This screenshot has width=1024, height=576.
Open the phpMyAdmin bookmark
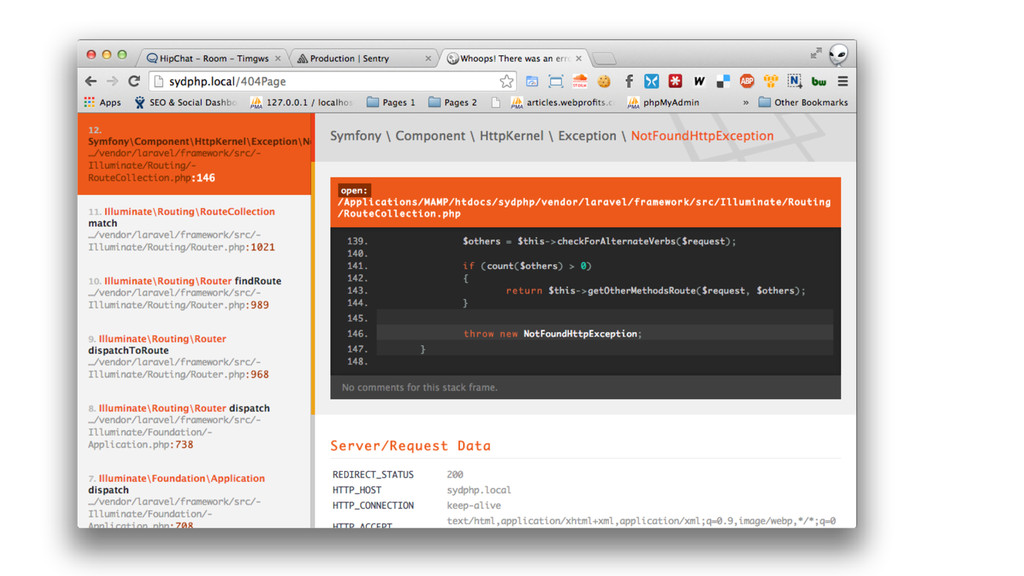coord(662,102)
